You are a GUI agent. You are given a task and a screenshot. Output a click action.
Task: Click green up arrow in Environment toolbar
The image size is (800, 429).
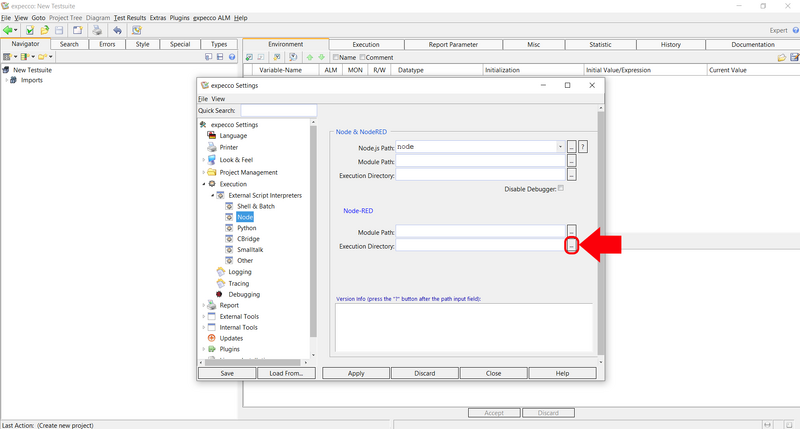click(310, 58)
